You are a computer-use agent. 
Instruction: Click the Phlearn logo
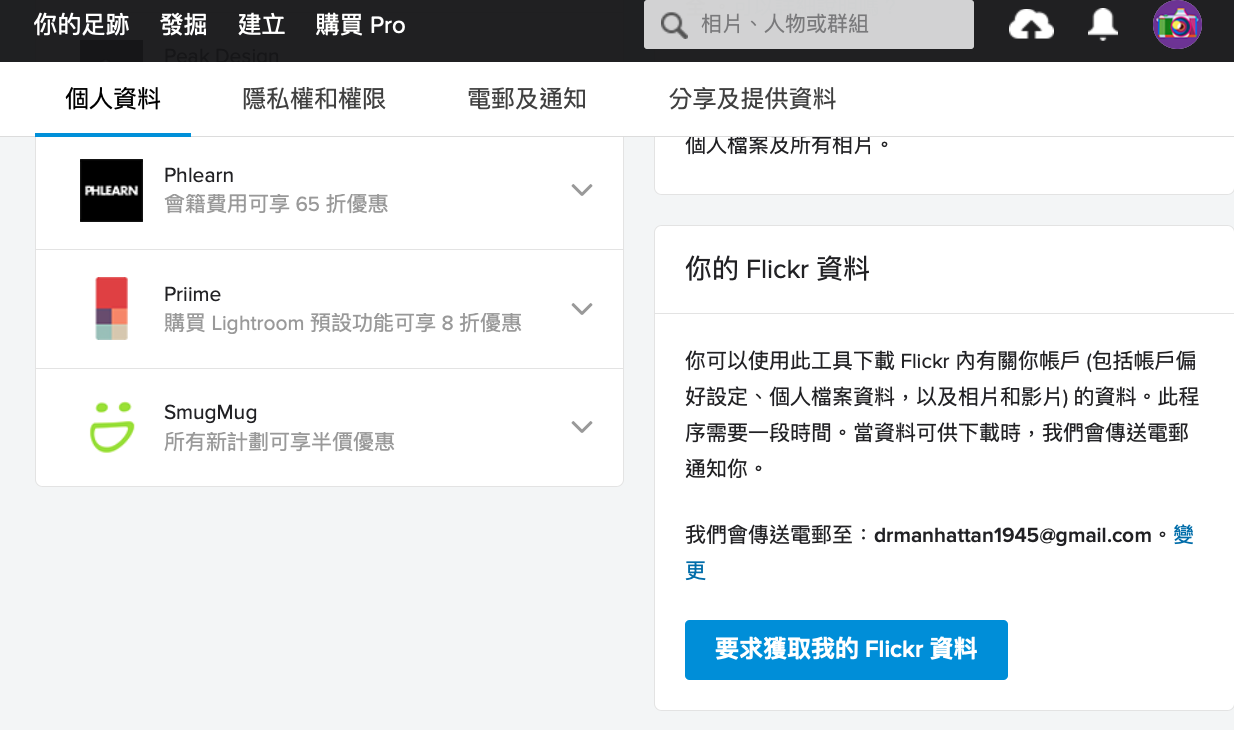coord(111,190)
